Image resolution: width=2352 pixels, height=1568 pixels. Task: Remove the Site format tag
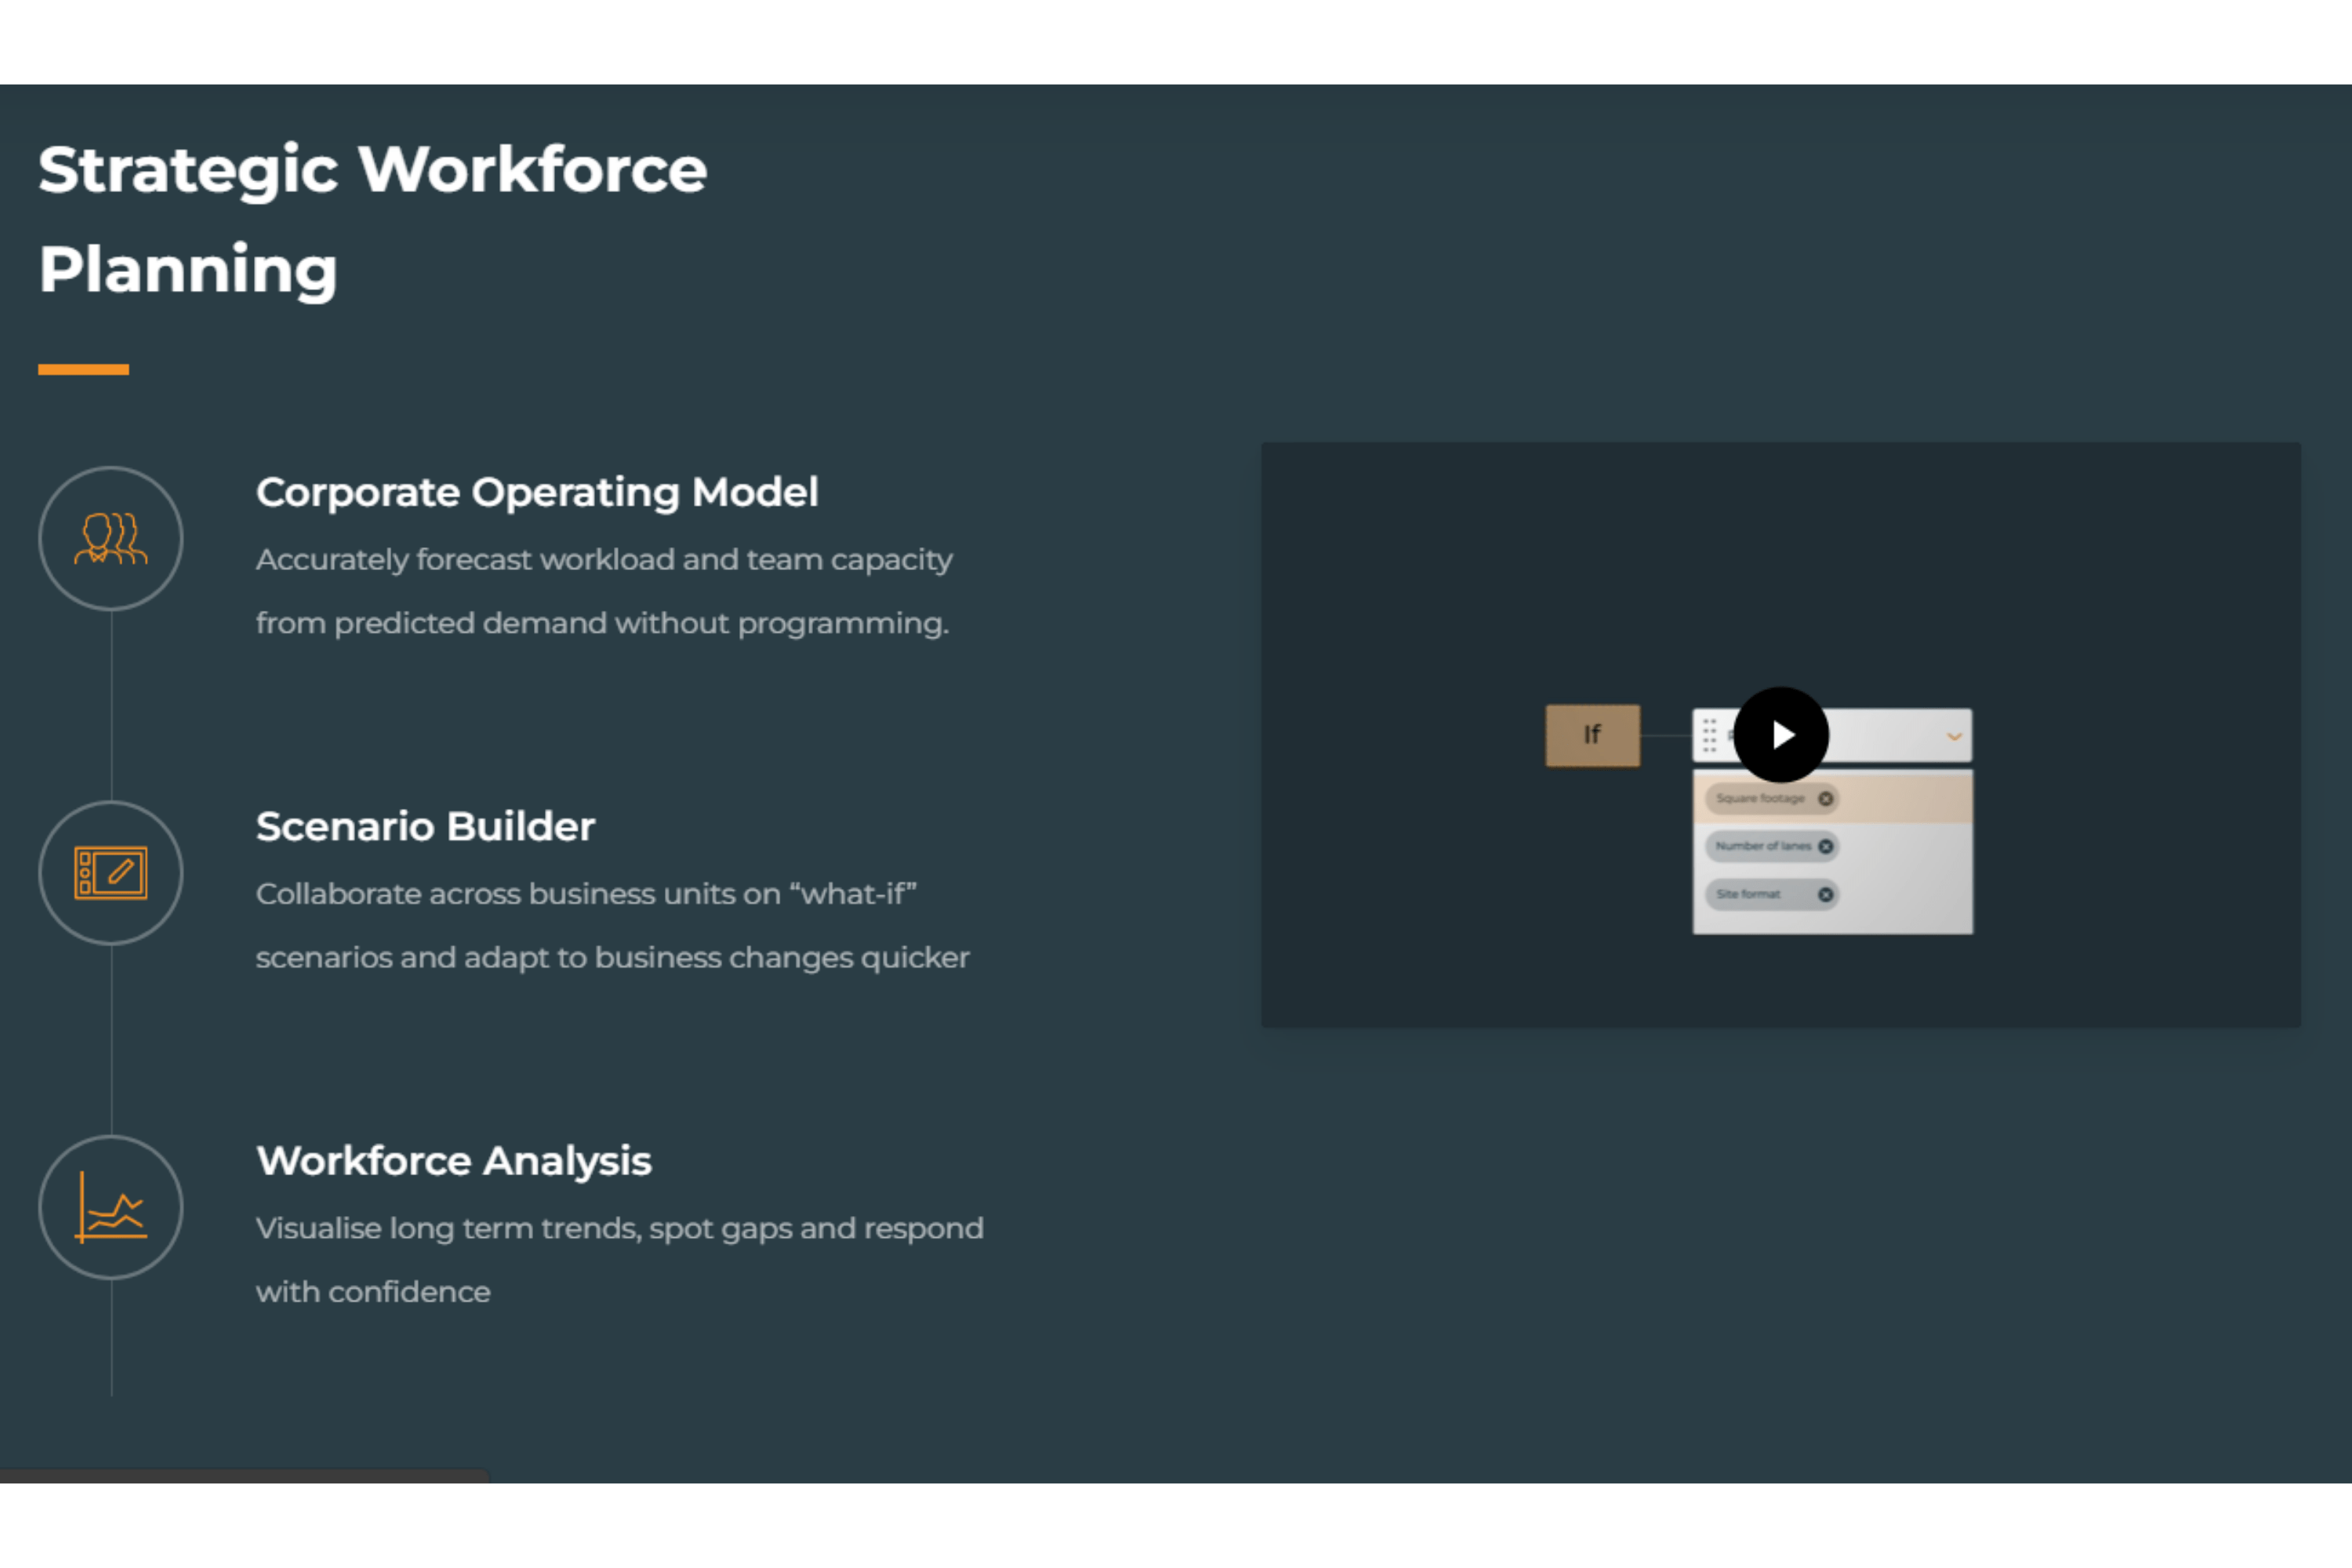[x=1825, y=894]
